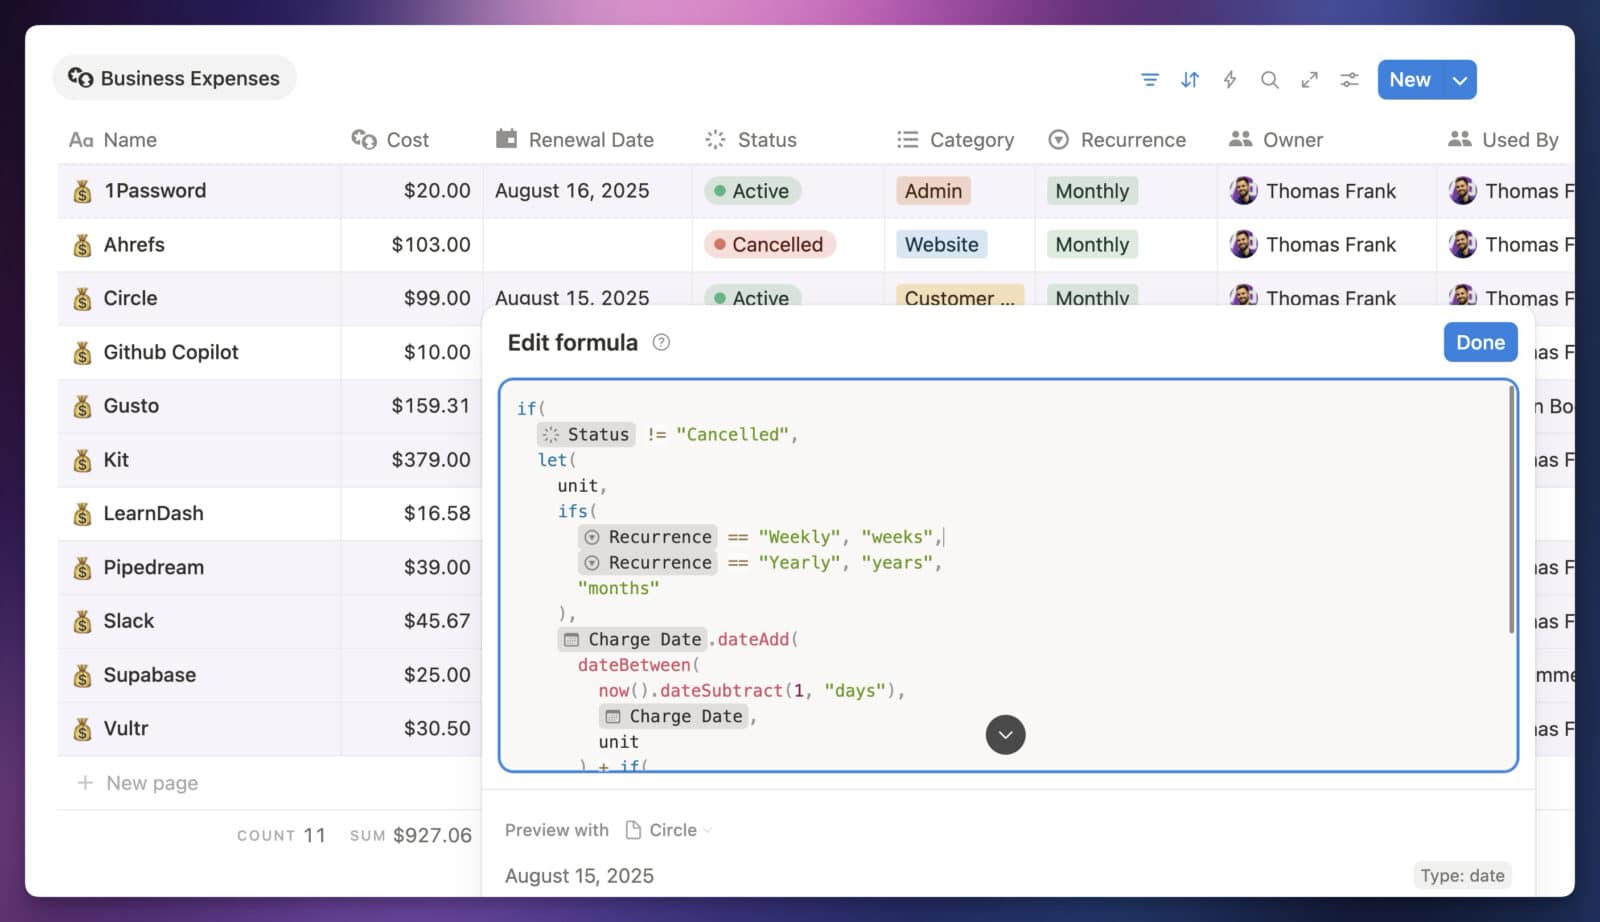
Task: Click the search magnifier icon
Action: click(1270, 79)
